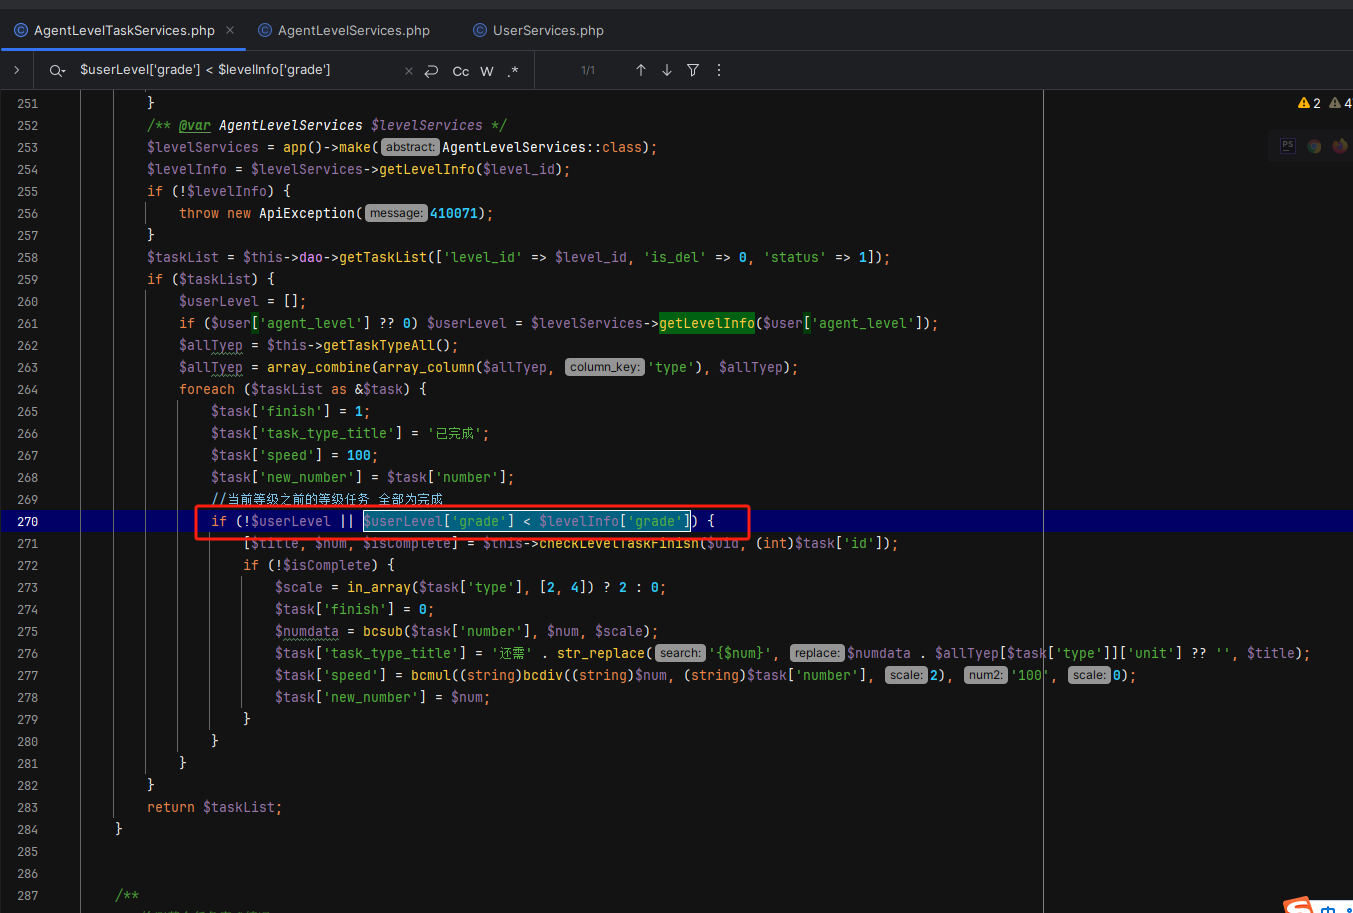Open the search history magnifier dropdown
Image resolution: width=1353 pixels, height=913 pixels.
click(57, 70)
